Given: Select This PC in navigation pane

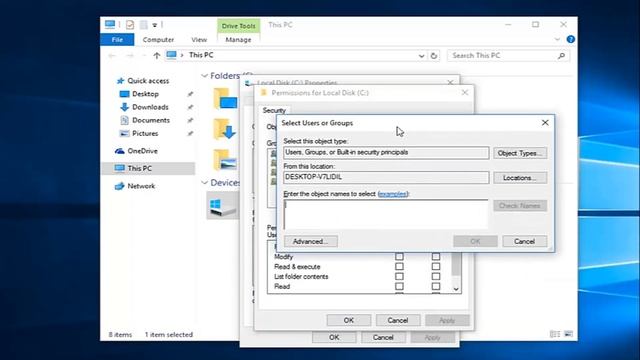Looking at the screenshot, I should pyautogui.click(x=148, y=168).
